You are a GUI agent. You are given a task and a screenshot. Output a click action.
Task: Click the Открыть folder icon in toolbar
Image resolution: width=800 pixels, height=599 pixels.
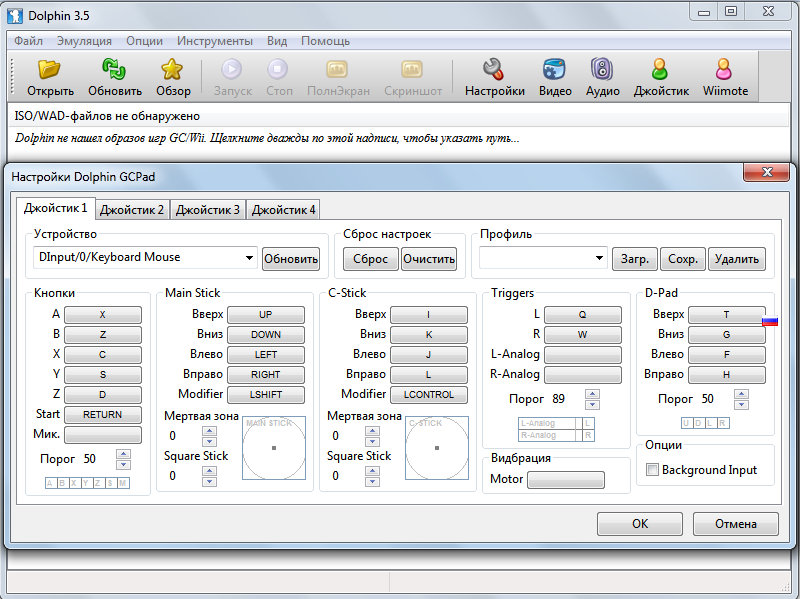click(x=49, y=69)
